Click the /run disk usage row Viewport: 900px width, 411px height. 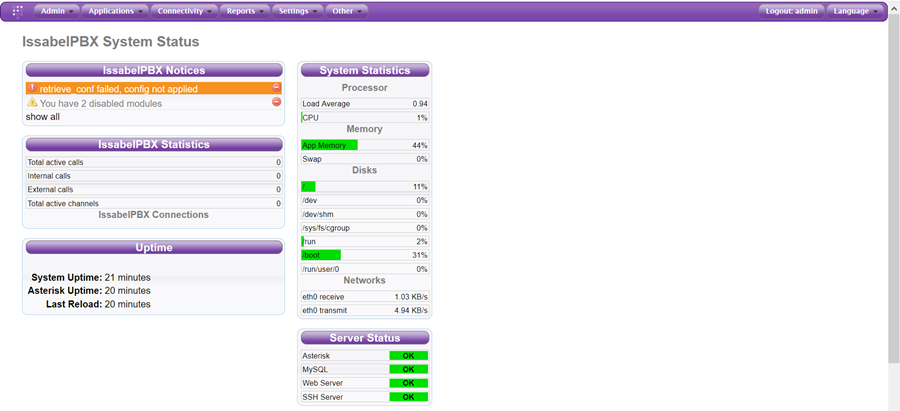click(365, 242)
